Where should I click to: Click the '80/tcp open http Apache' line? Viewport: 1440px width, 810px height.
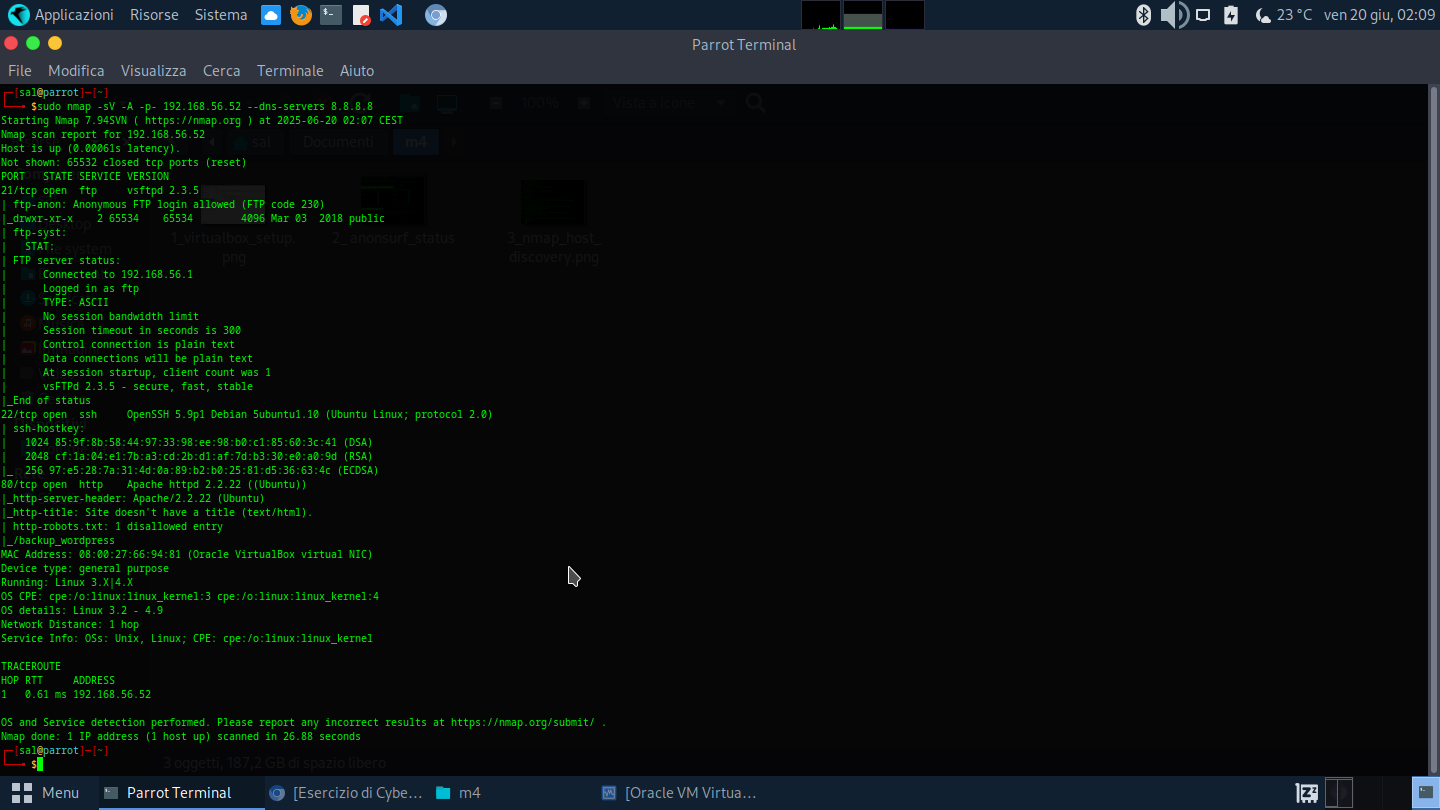tap(154, 484)
